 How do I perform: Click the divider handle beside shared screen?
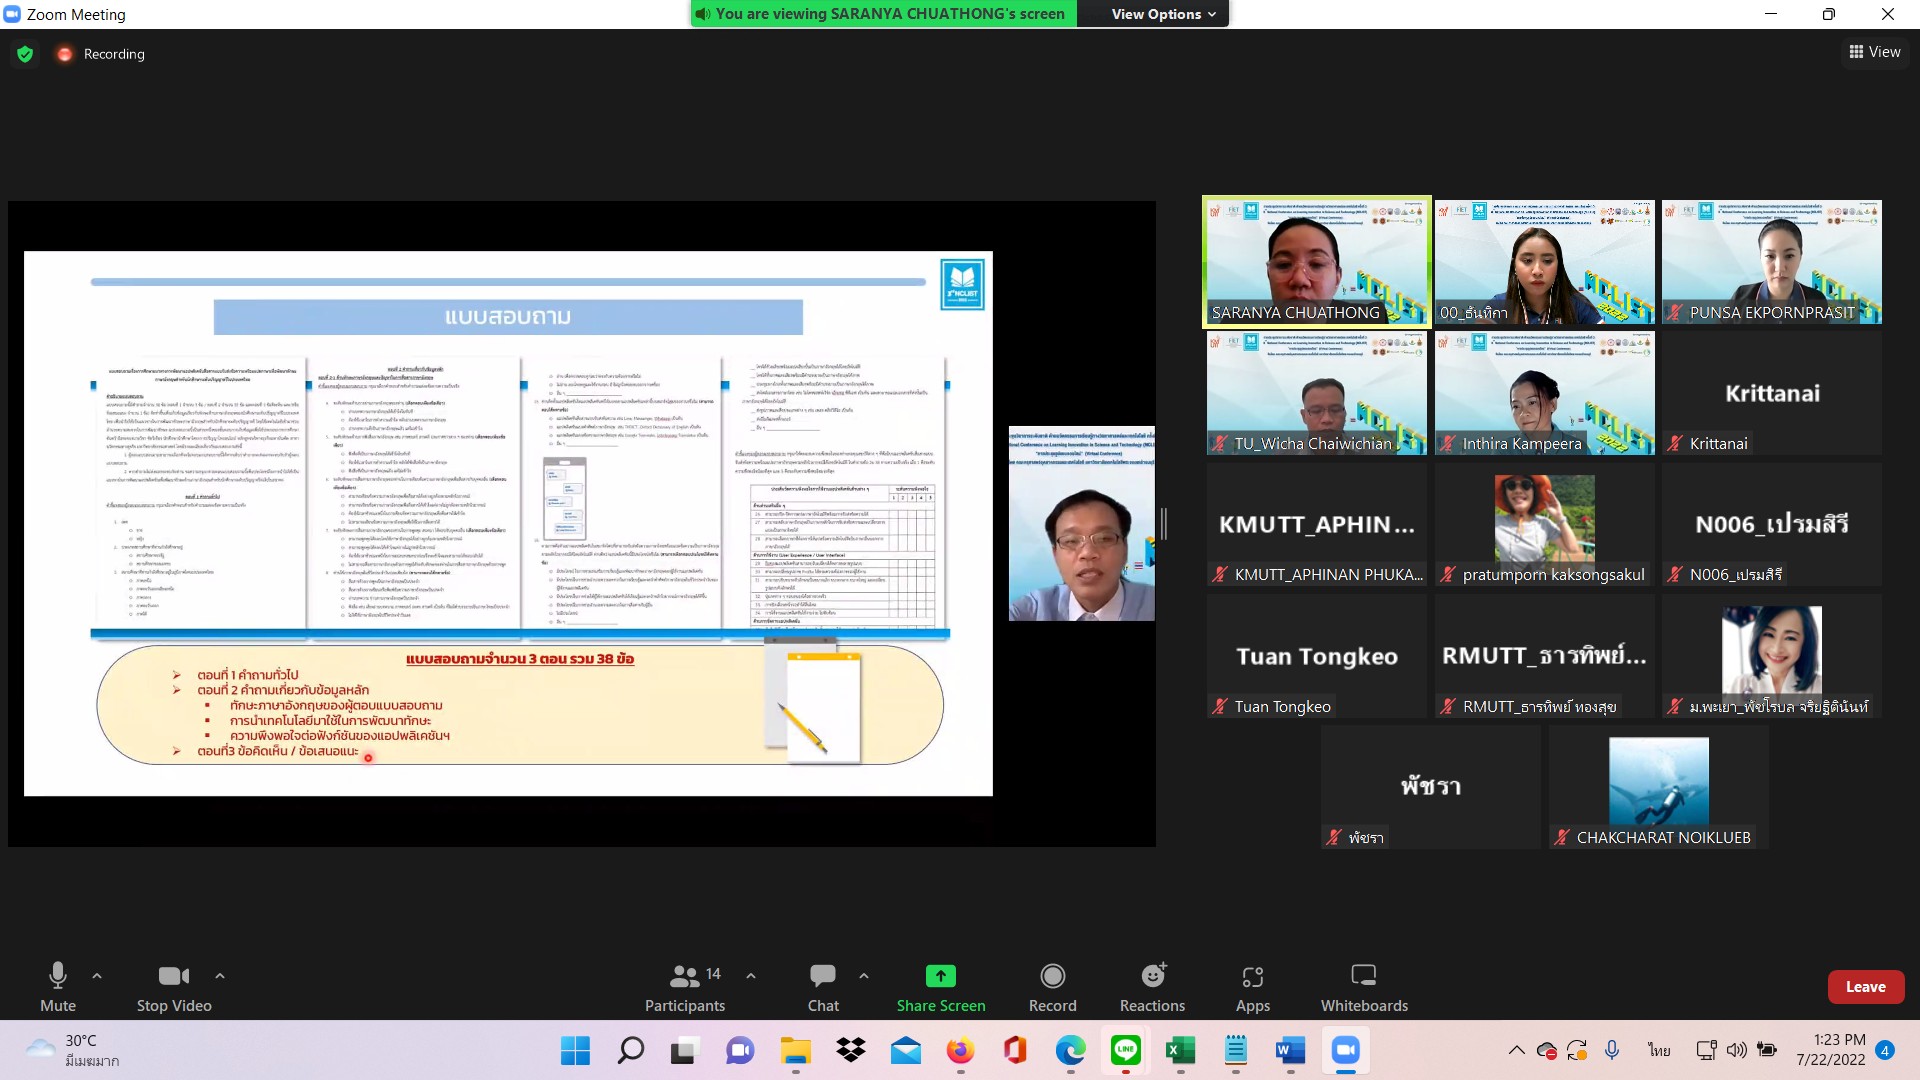pos(1163,524)
